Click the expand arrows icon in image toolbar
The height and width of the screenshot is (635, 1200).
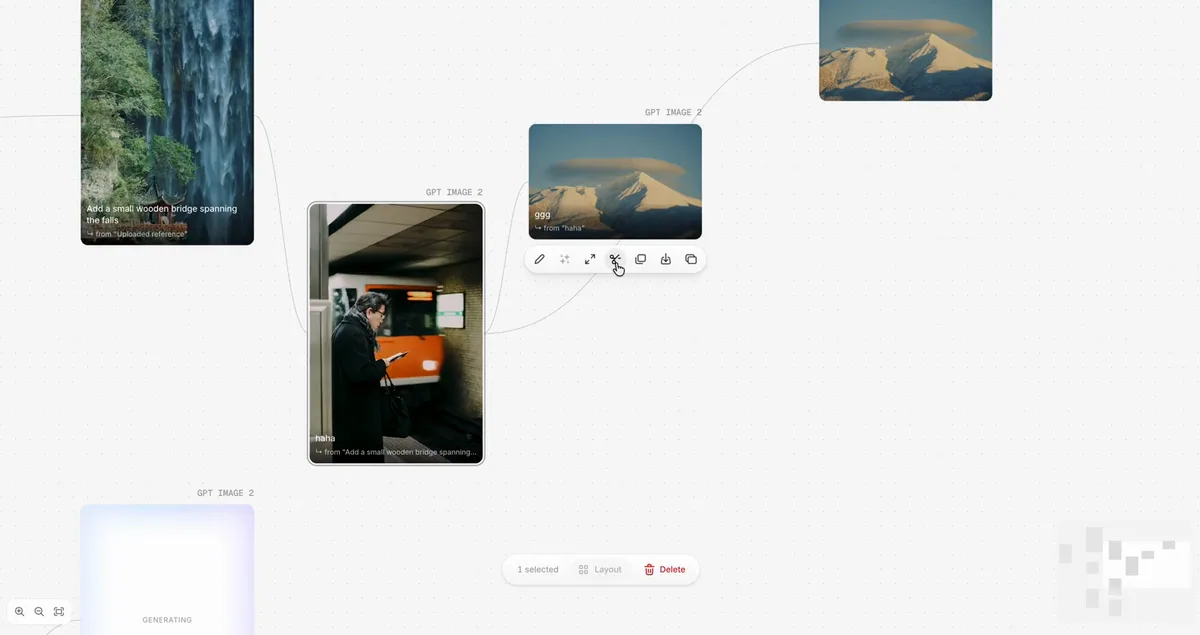[x=590, y=259]
